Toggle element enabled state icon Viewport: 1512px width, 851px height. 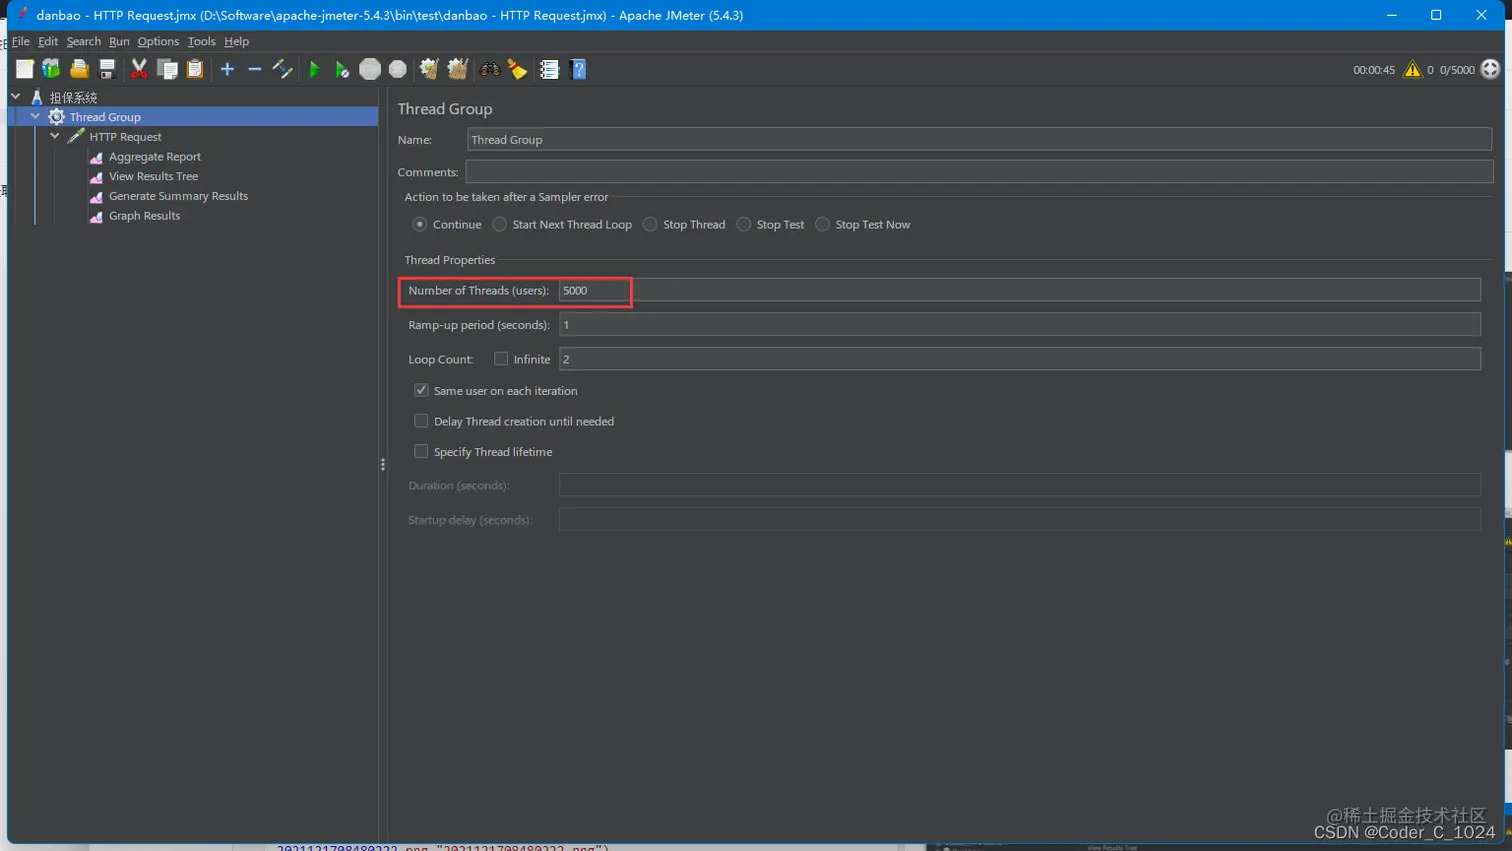click(x=283, y=69)
